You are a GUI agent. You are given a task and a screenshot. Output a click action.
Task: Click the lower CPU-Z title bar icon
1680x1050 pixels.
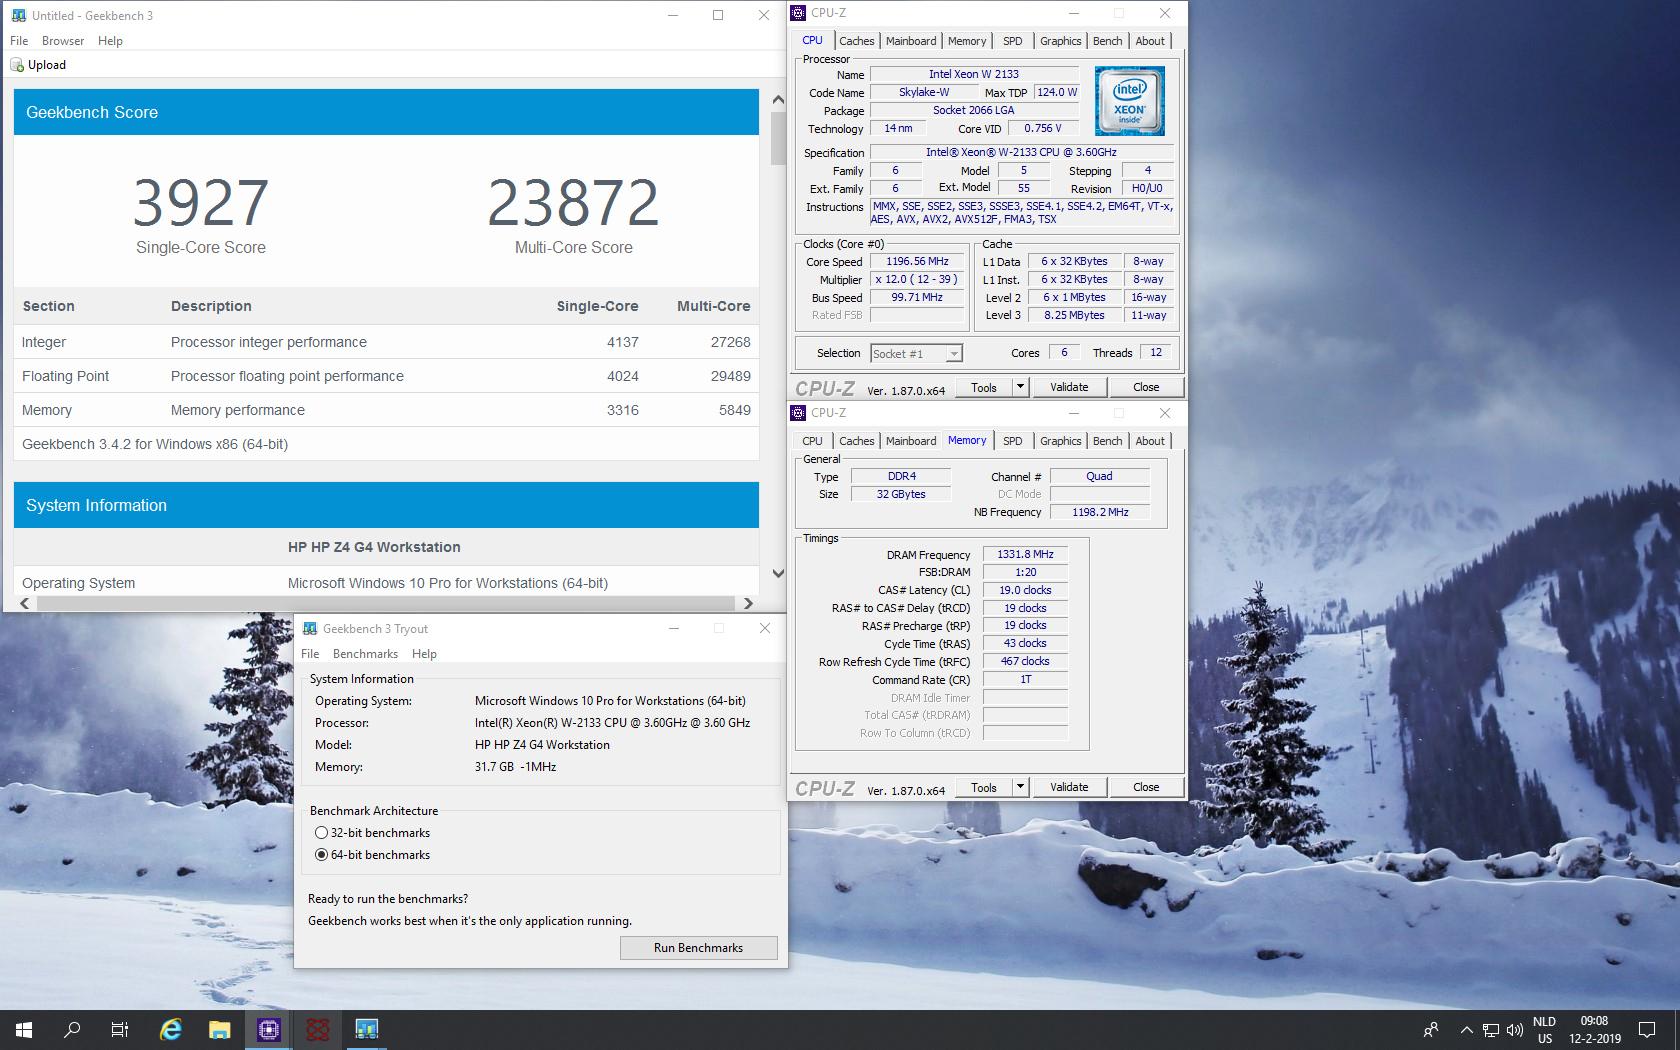point(798,413)
